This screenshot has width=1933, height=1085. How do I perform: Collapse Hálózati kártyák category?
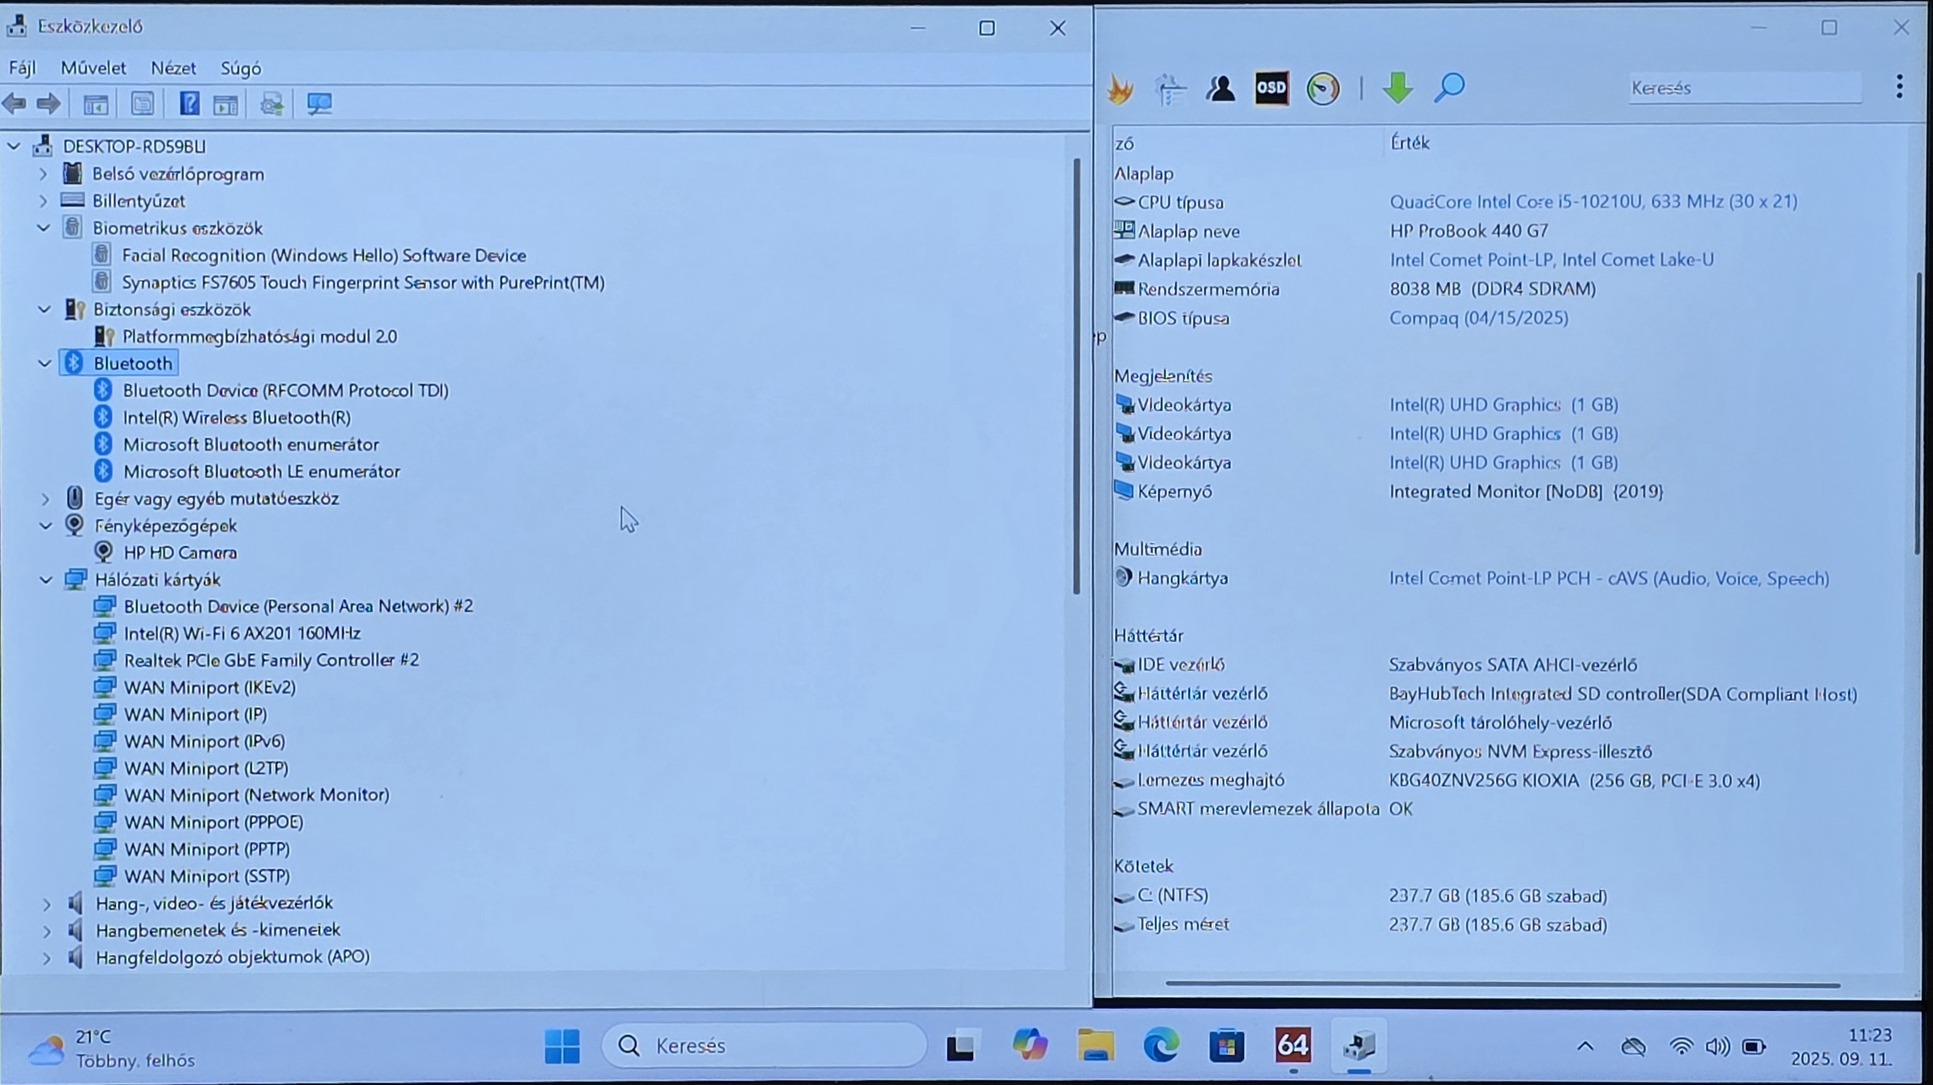[45, 580]
